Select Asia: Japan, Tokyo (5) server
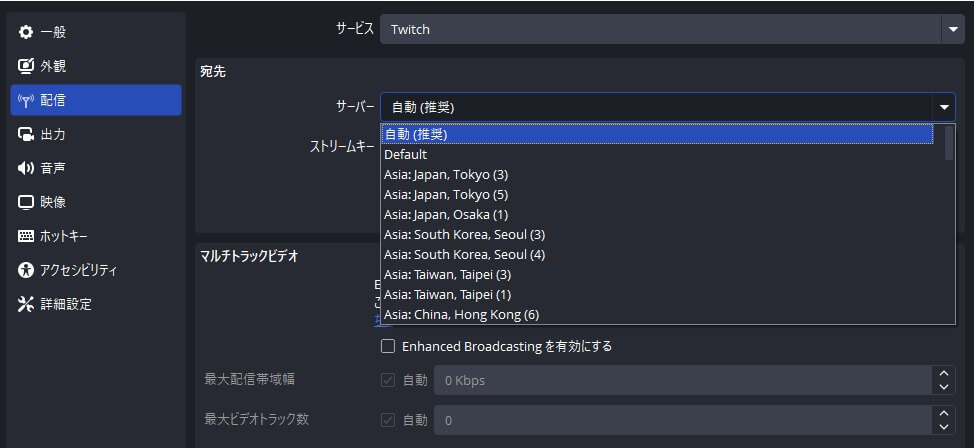Image resolution: width=974 pixels, height=448 pixels. pyautogui.click(x=657, y=194)
